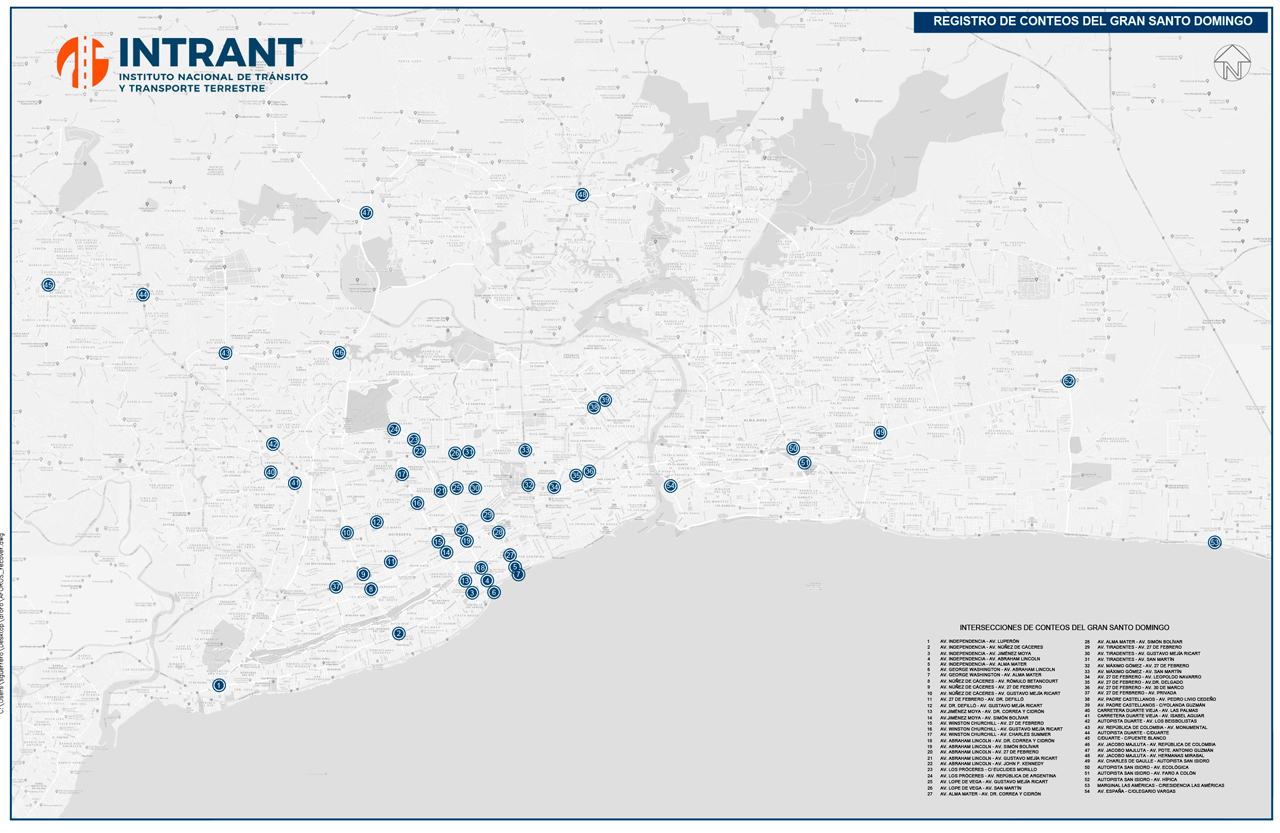Viewport: 1280px width, 833px height.
Task: Click marker 17 on the map
Action: click(x=402, y=474)
